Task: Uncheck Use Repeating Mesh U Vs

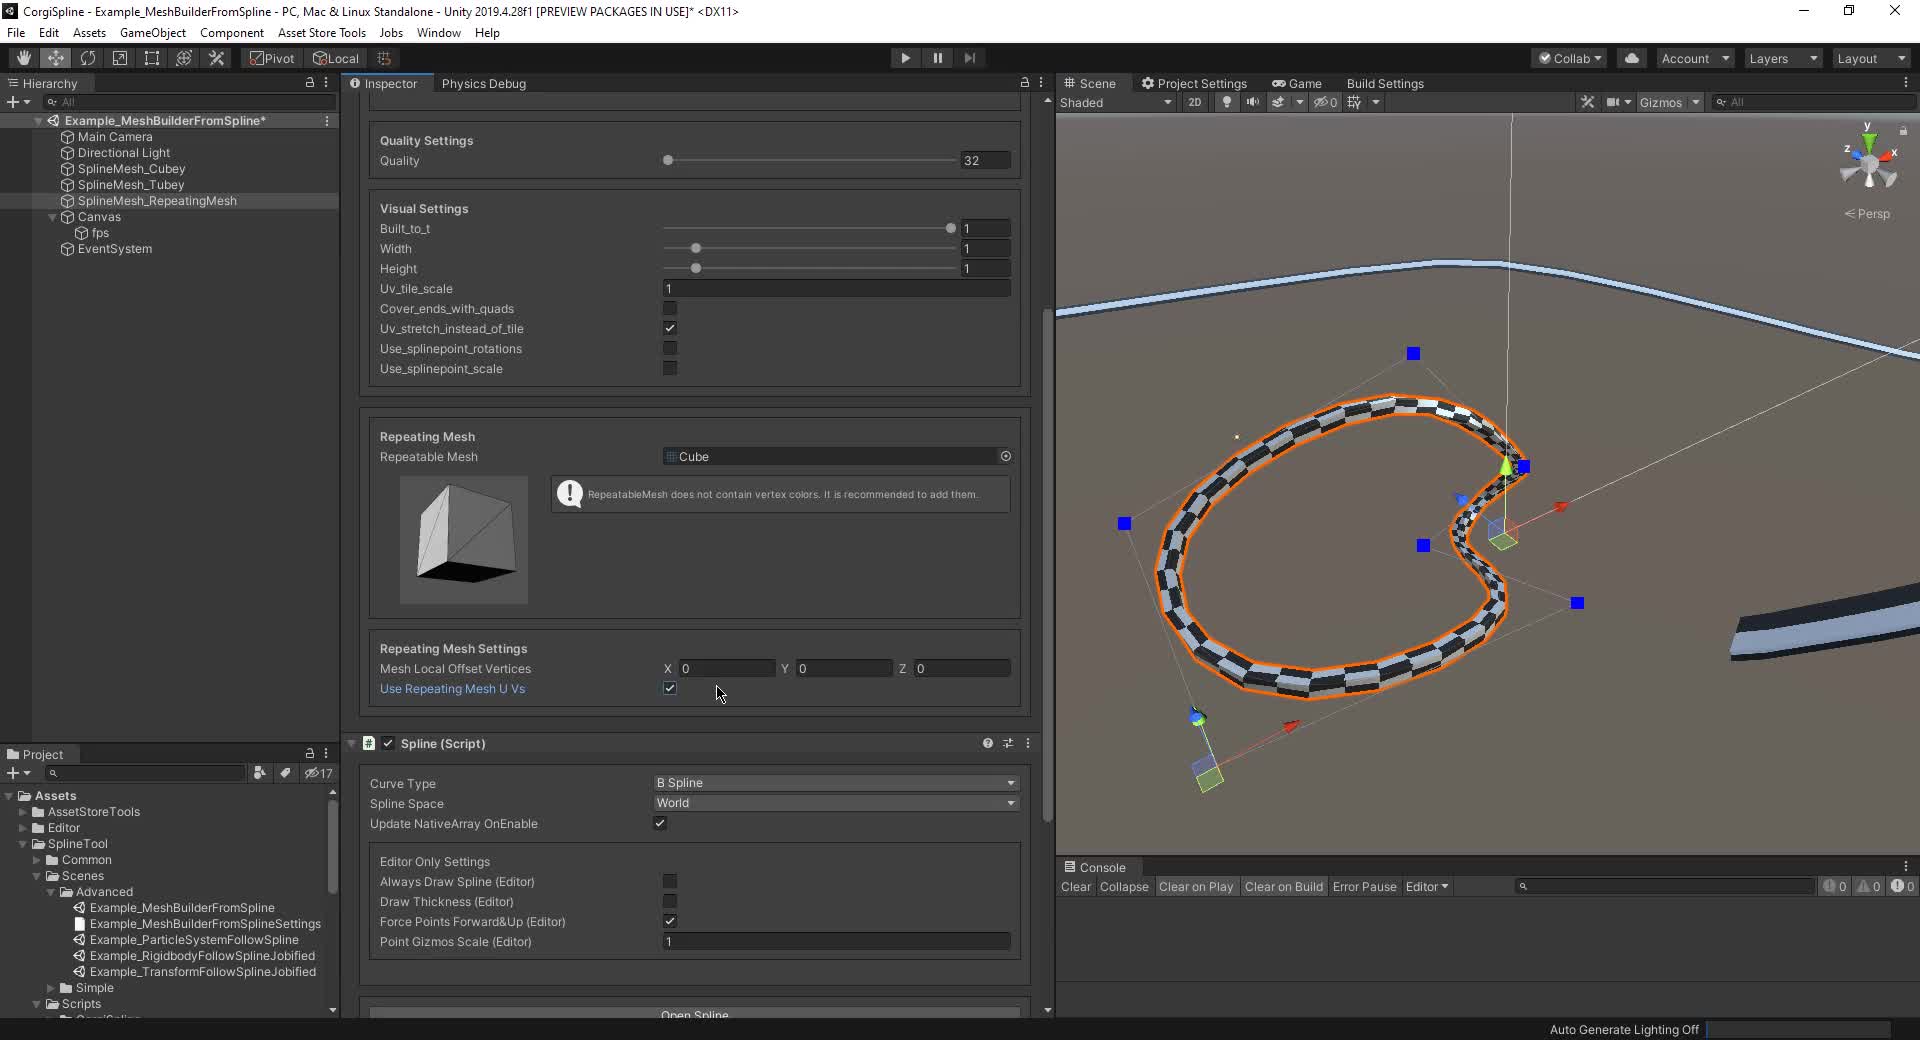Action: click(x=670, y=689)
